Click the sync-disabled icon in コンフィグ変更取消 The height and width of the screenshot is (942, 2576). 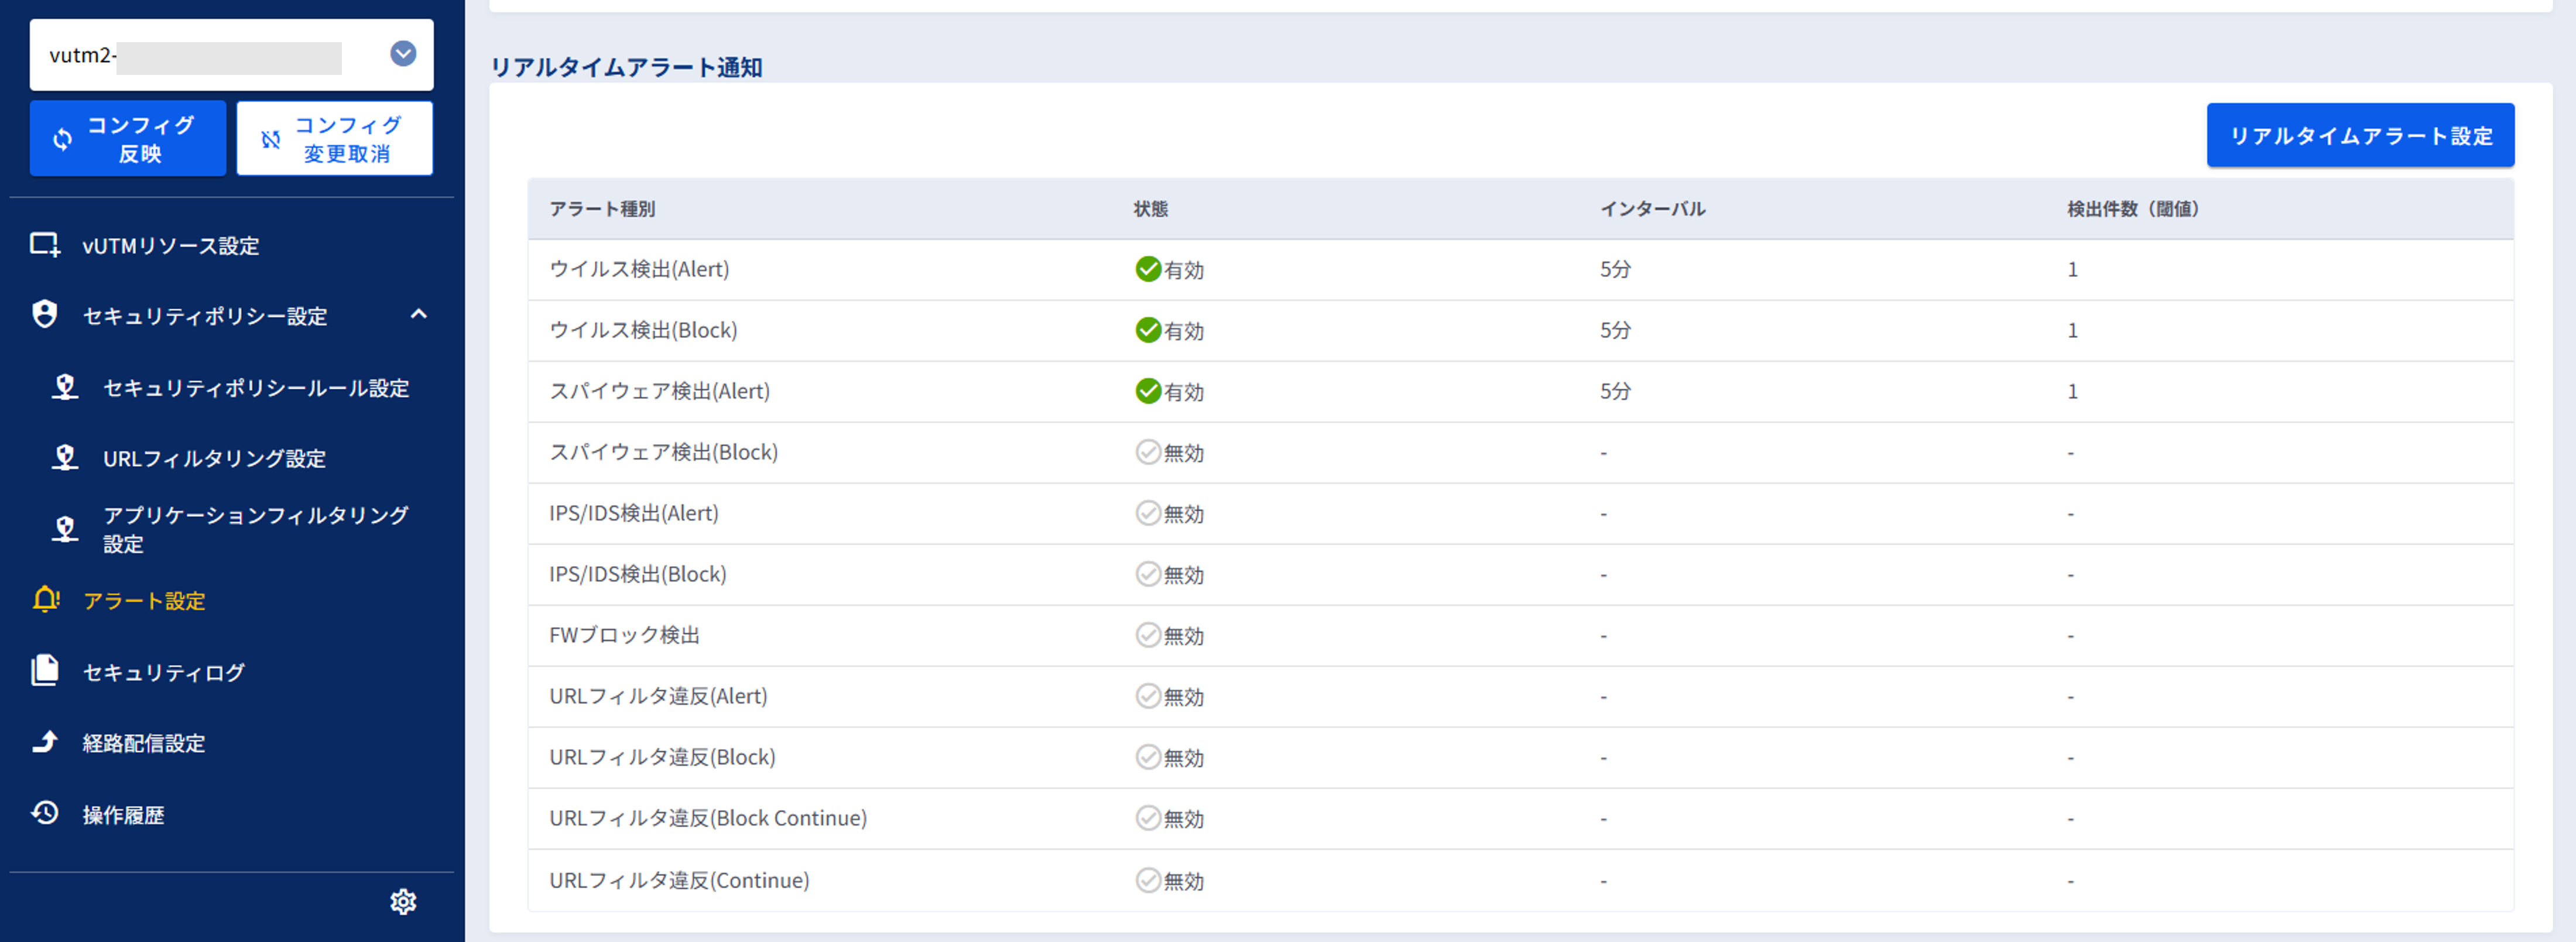270,139
